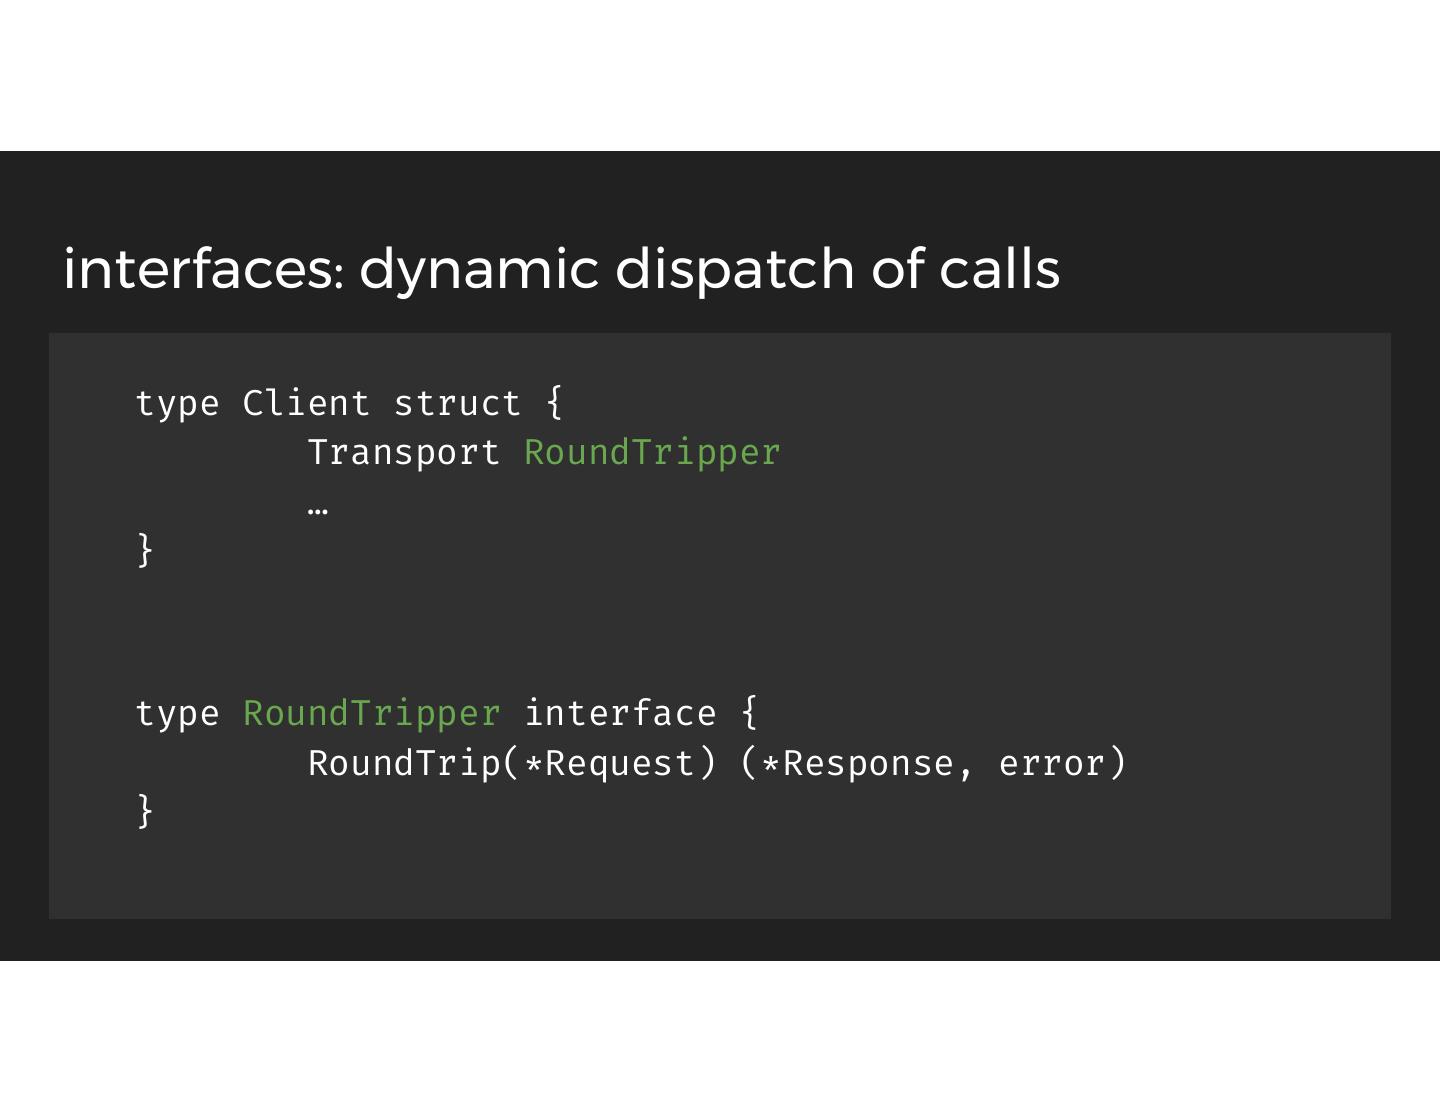Click the closing brace of the interface

[x=145, y=809]
